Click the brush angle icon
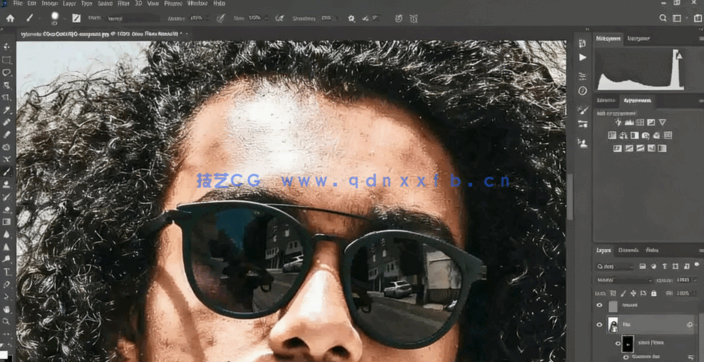 [x=366, y=18]
